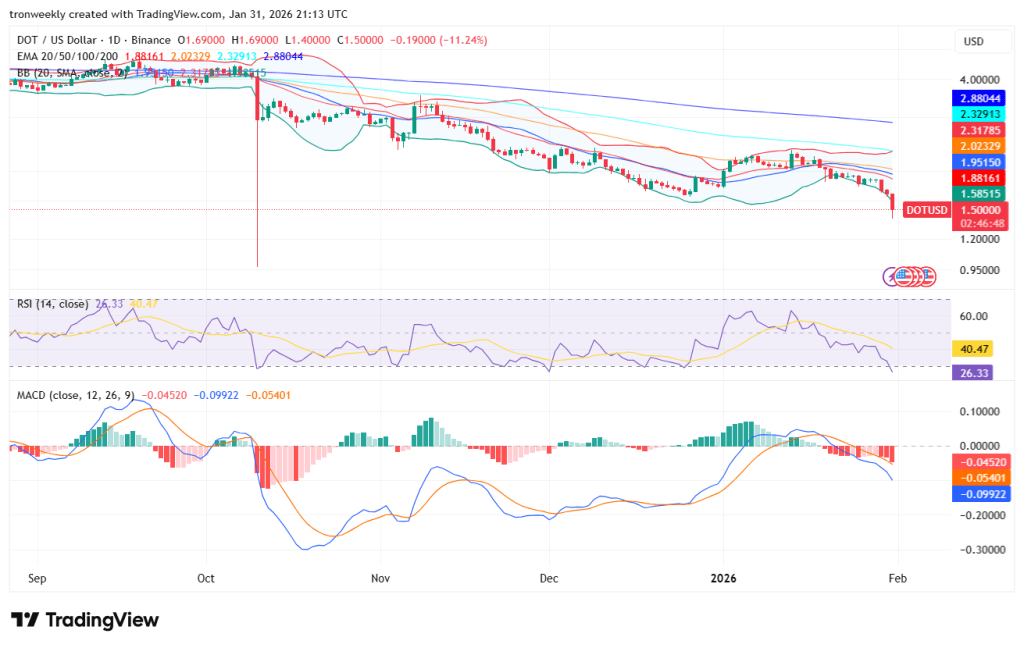Click the 2026 label on time axis

click(x=724, y=579)
